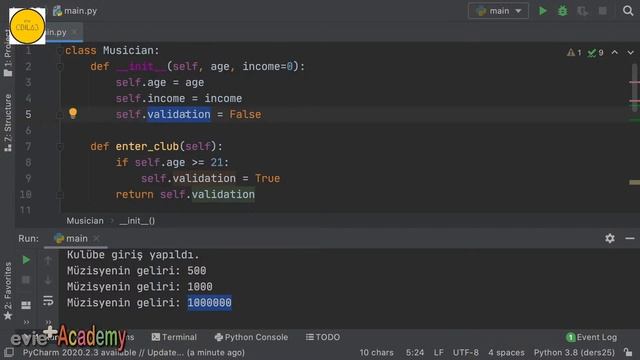640x360 pixels.
Task: Click the up arrow in Run panel sidebar
Action: (x=48, y=260)
